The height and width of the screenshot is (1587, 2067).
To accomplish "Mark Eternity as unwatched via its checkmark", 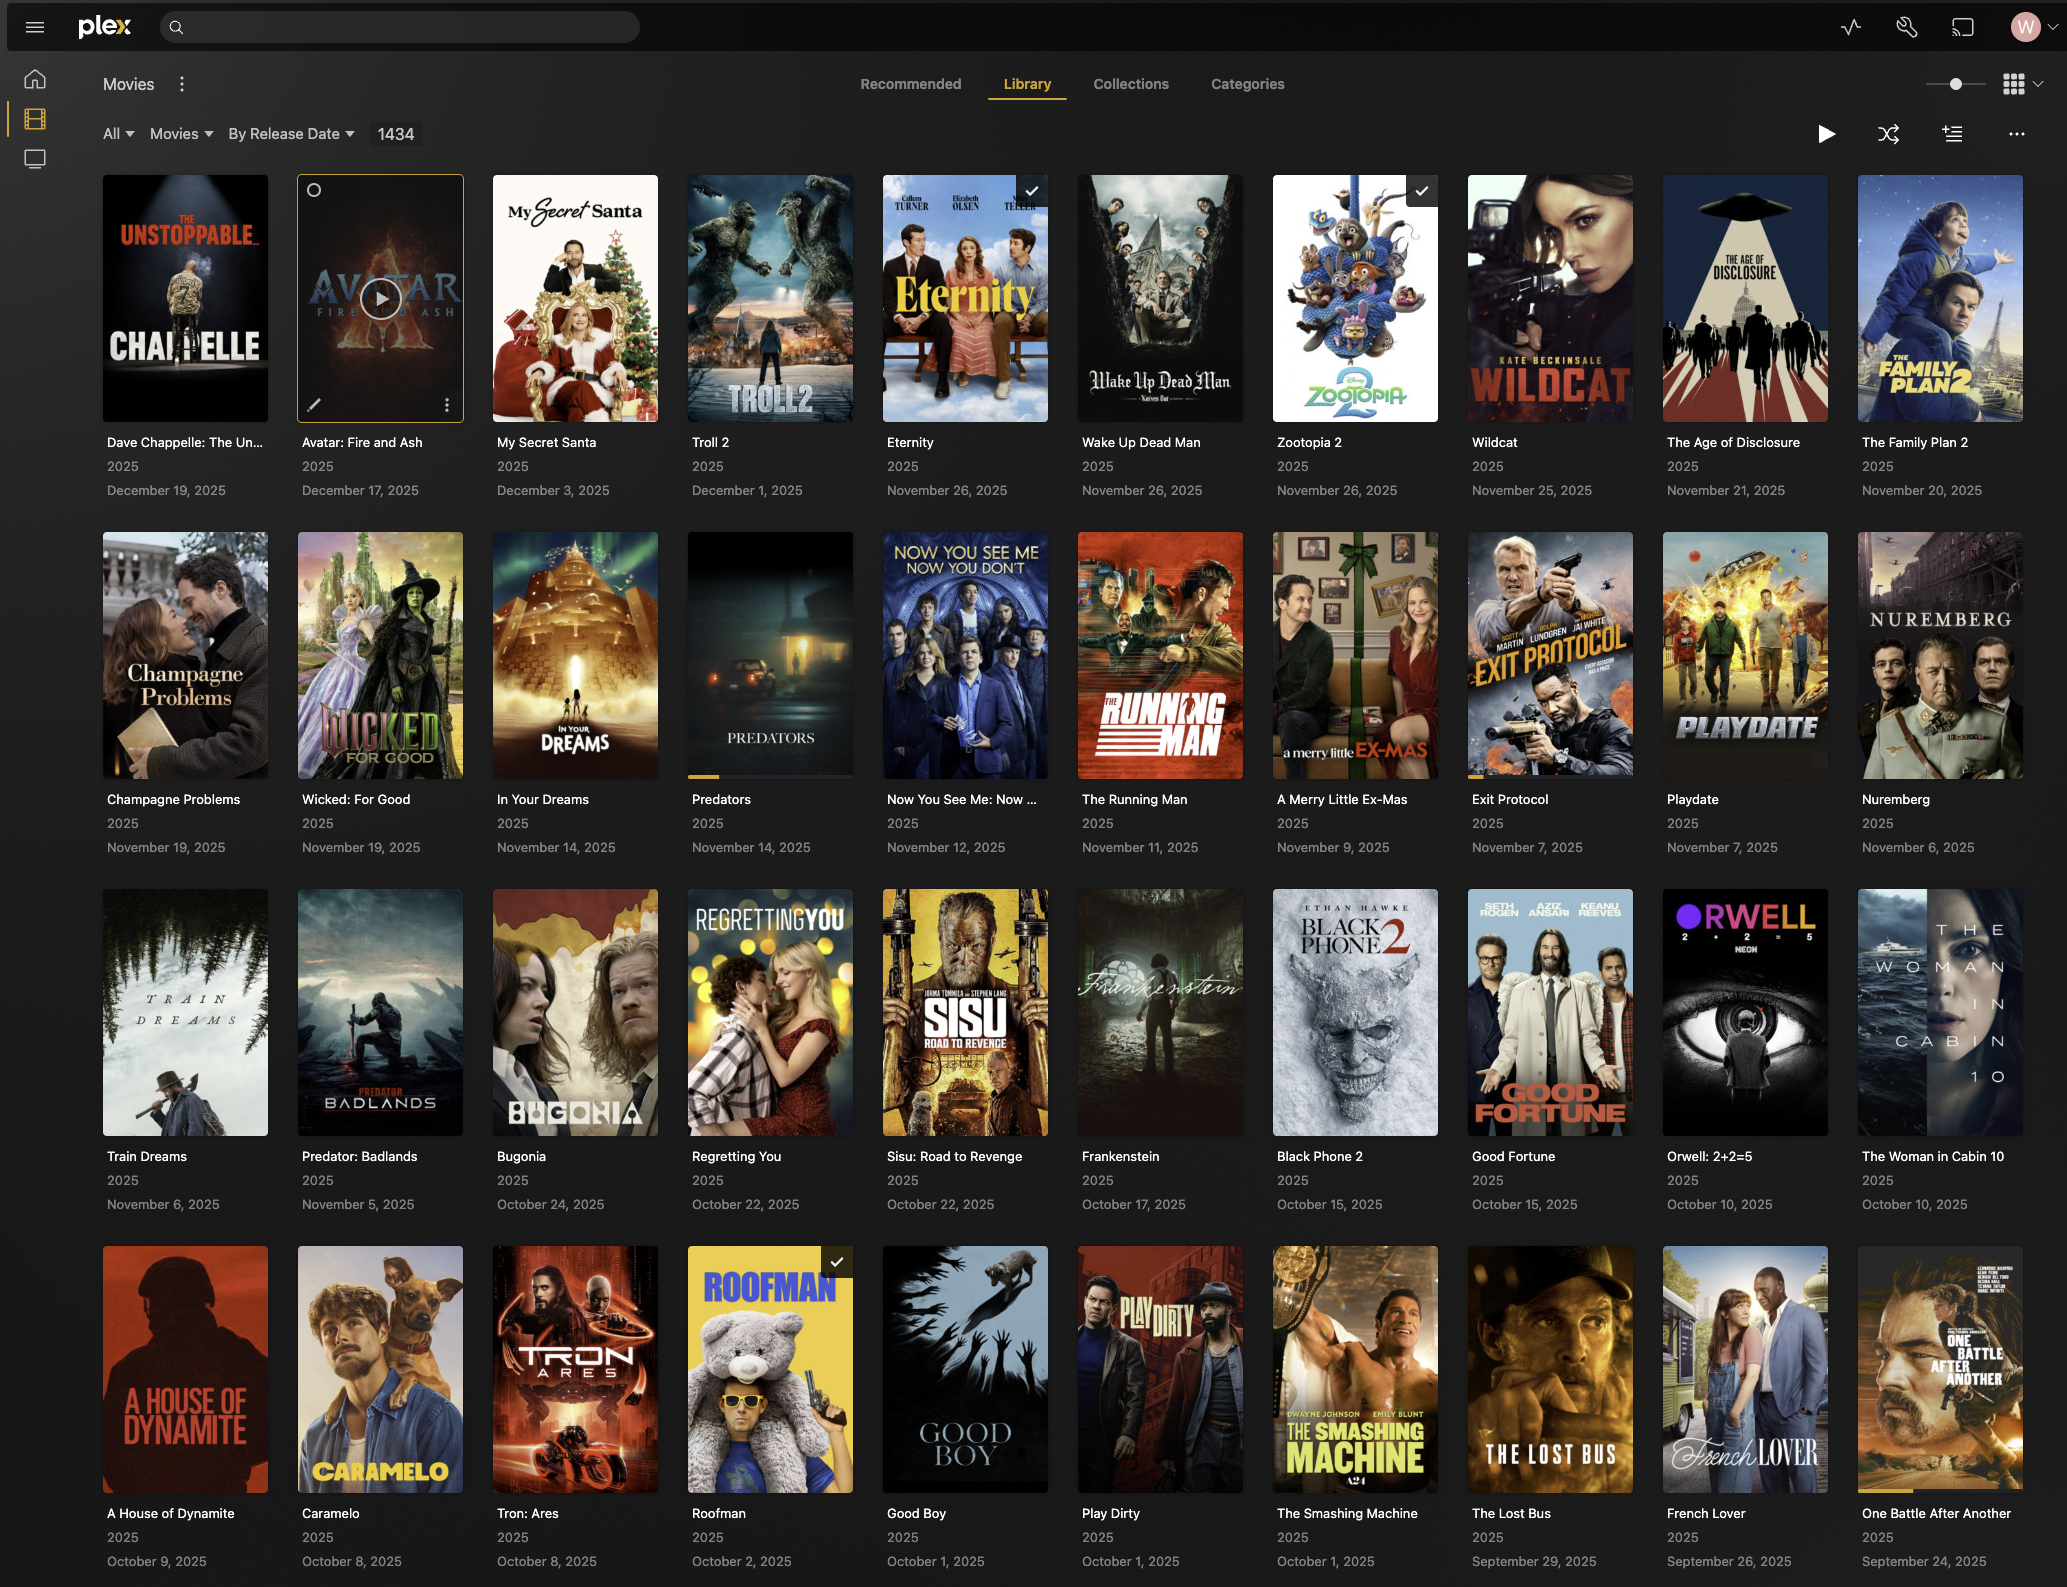I will (1032, 190).
